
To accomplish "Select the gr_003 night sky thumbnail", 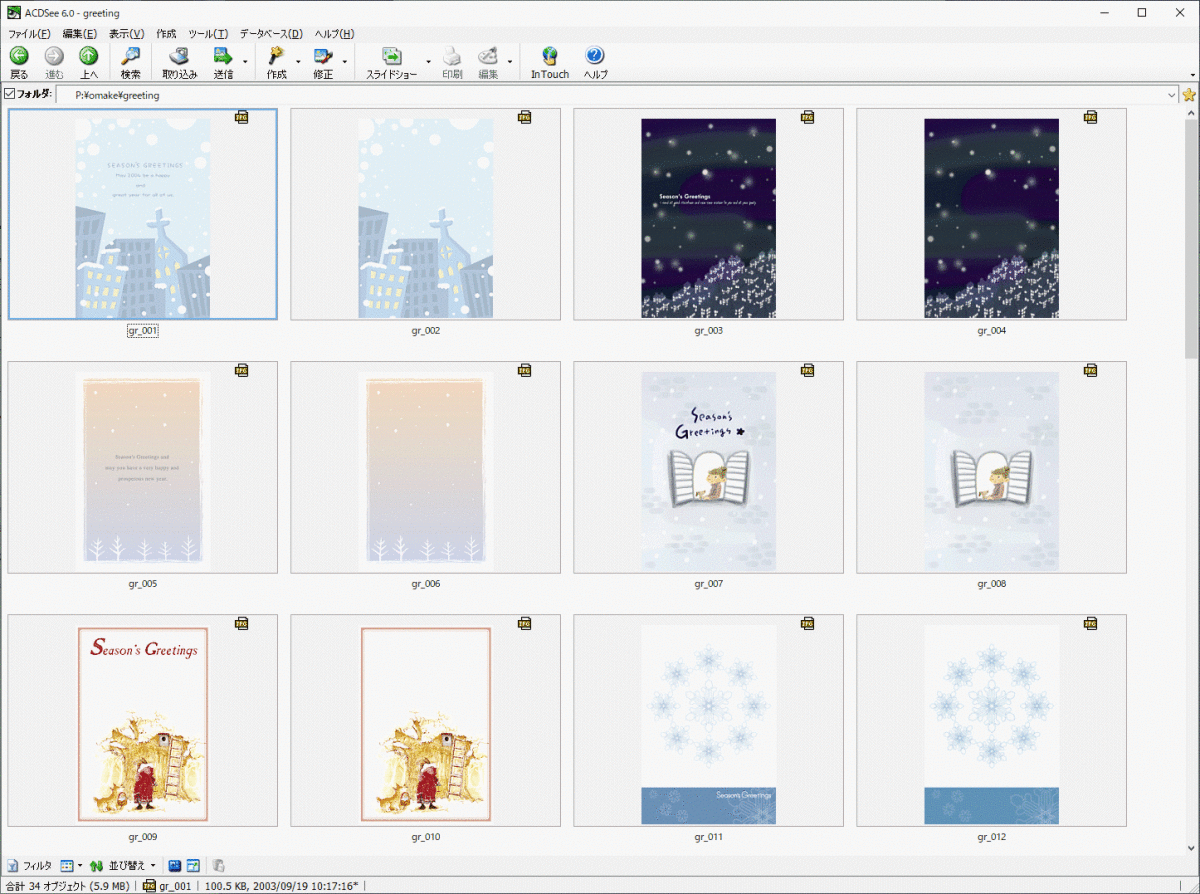I will (x=708, y=213).
